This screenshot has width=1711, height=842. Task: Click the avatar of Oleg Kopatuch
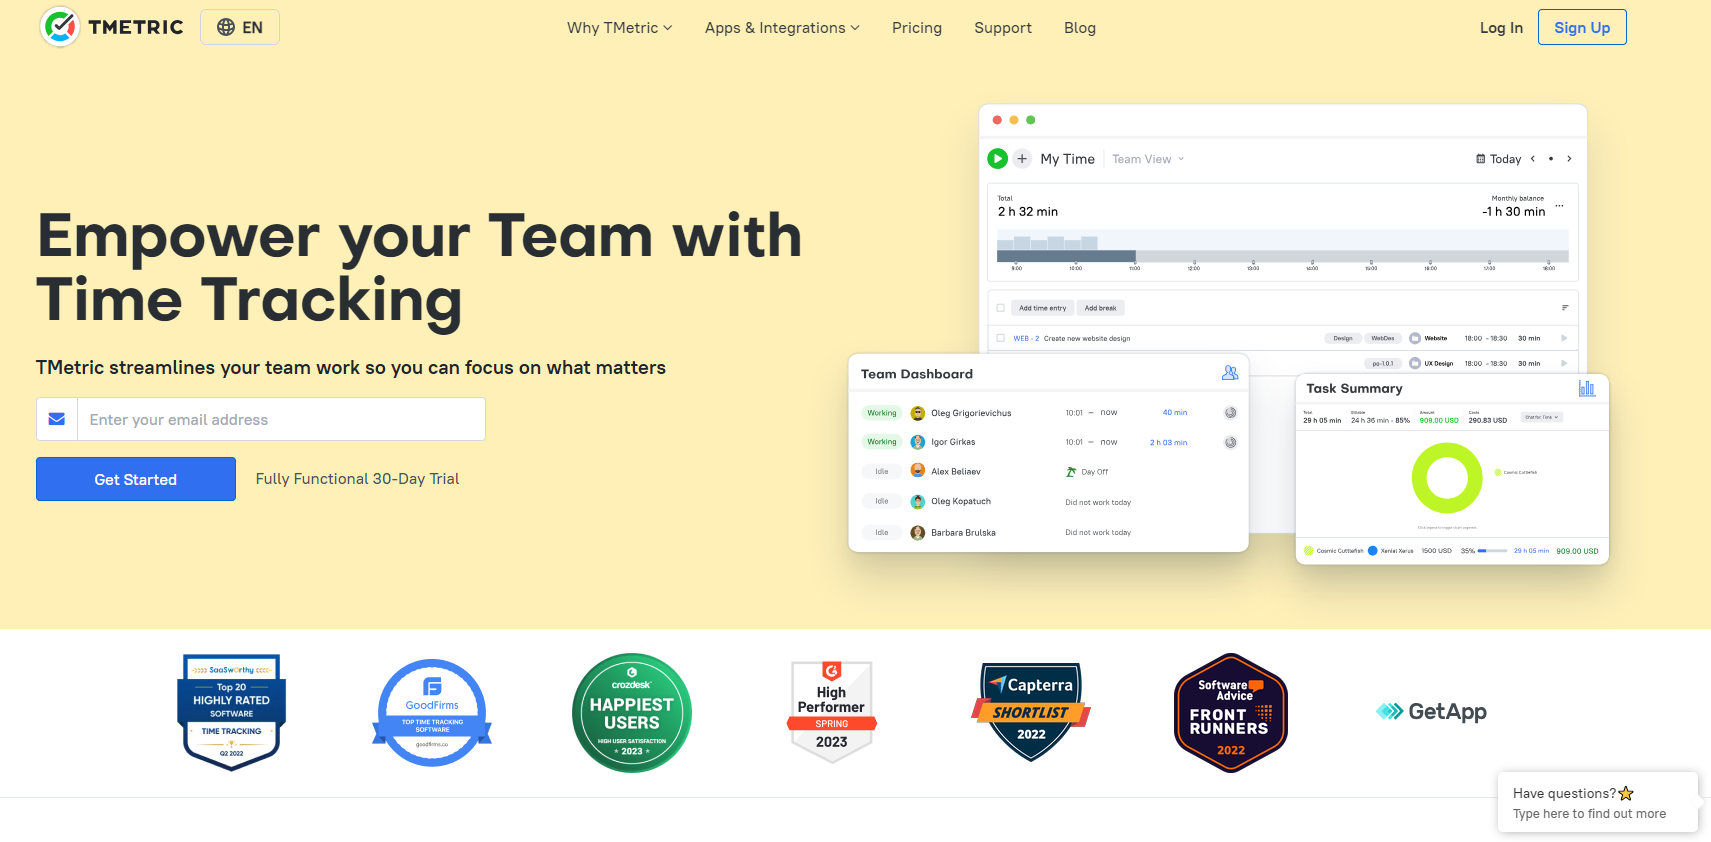point(918,502)
